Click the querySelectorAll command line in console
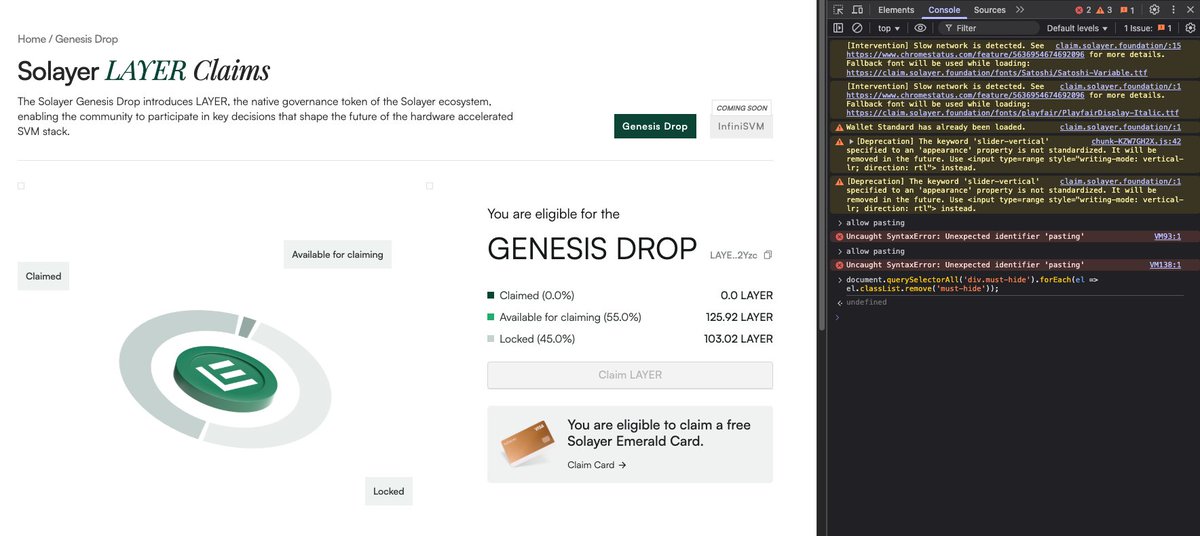Screen dimensions: 1200x536 972,284
